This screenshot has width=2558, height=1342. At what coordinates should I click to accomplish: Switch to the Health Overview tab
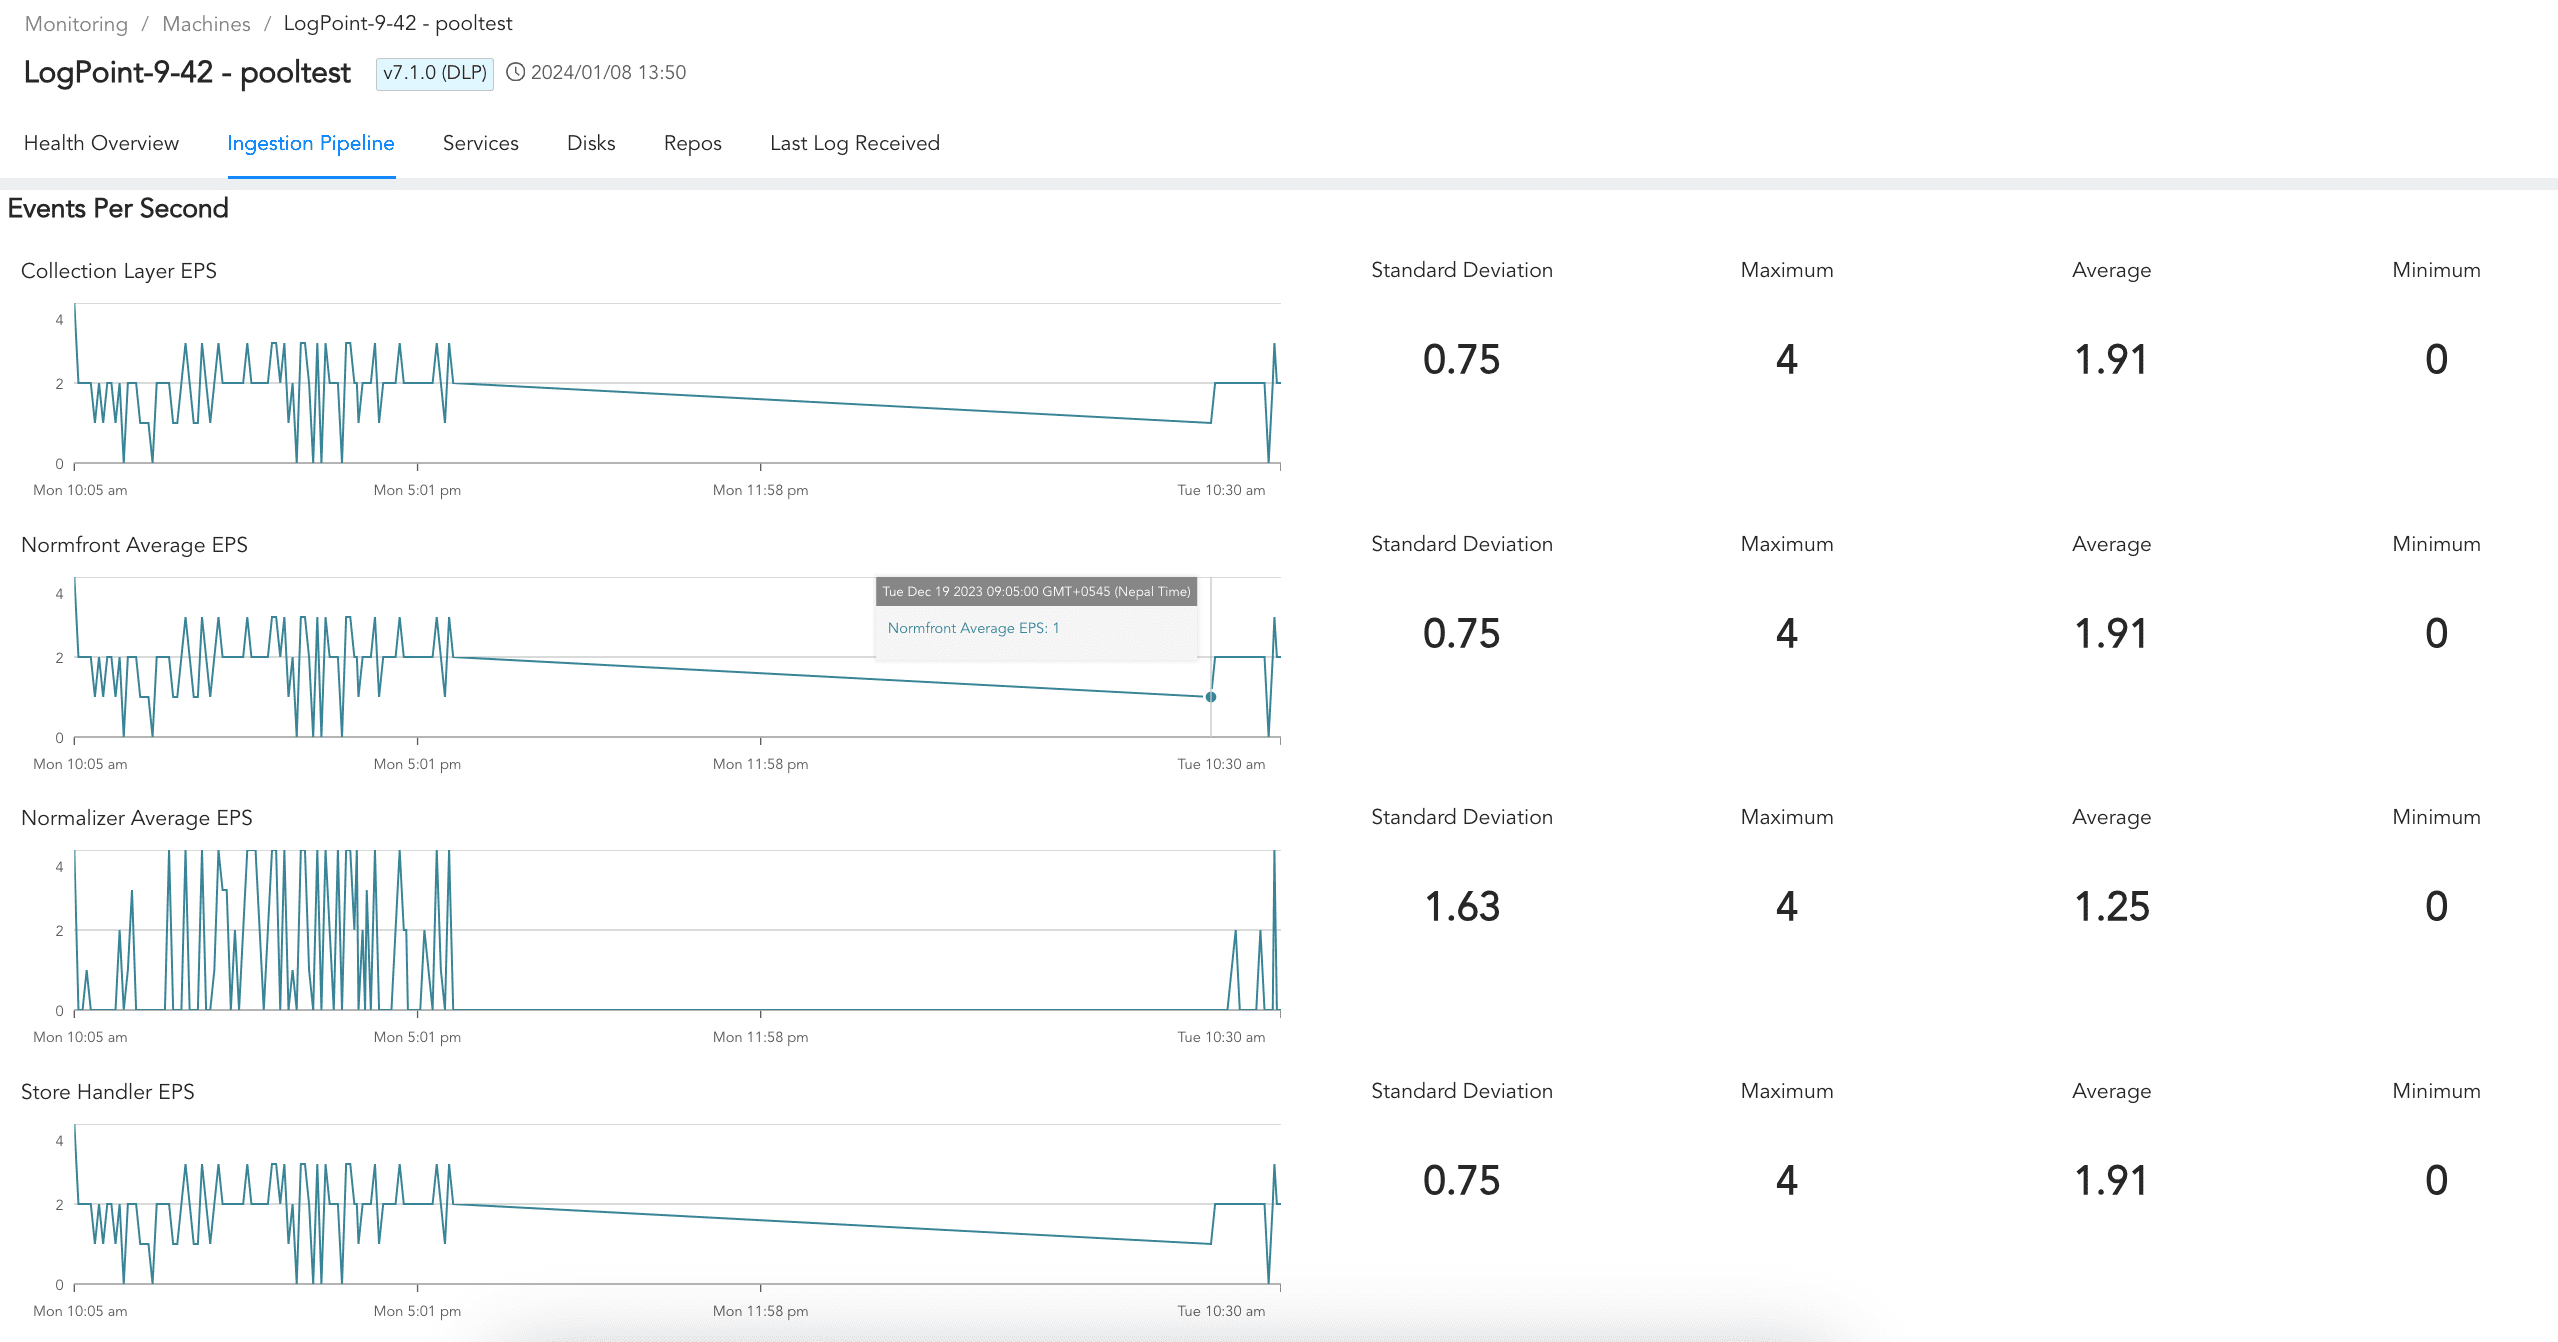[101, 143]
